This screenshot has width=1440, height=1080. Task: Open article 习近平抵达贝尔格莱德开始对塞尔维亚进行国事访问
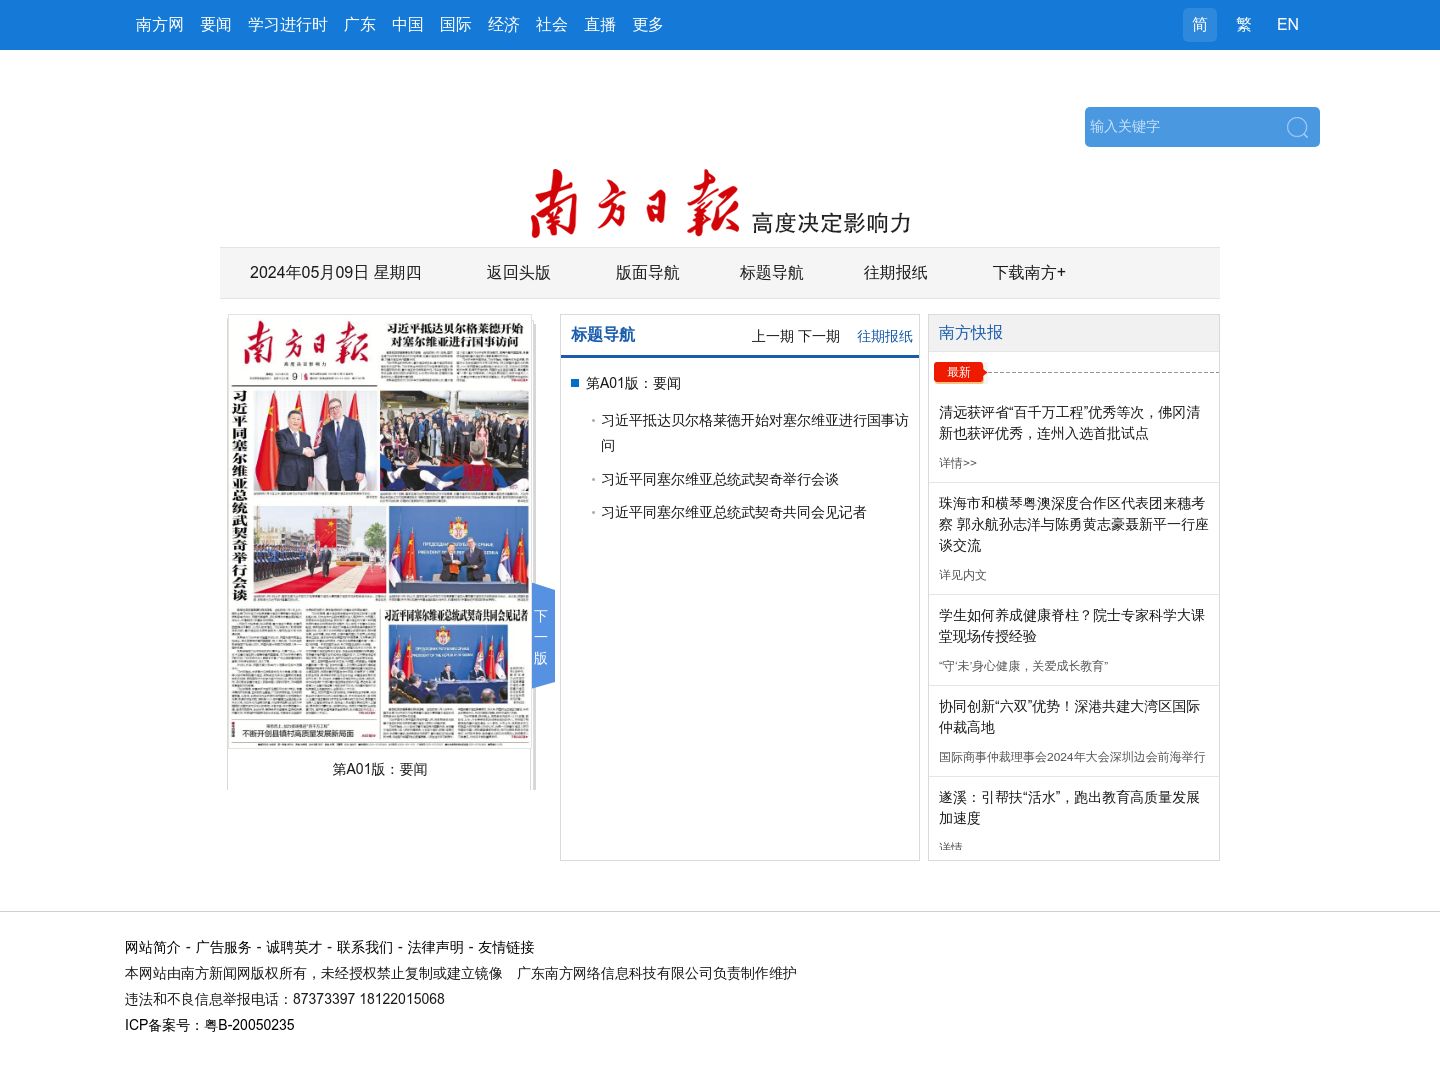click(755, 433)
